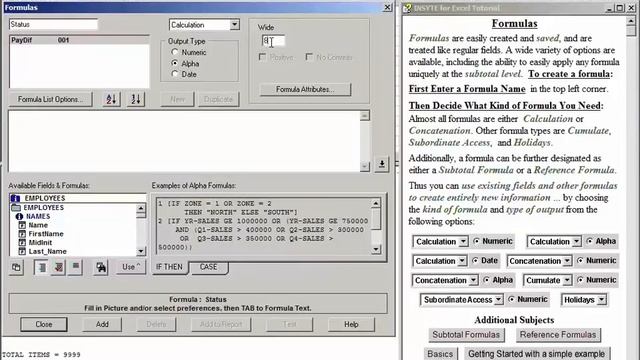Click the collapsed list view icon
640x360 pixels.
coord(76,268)
